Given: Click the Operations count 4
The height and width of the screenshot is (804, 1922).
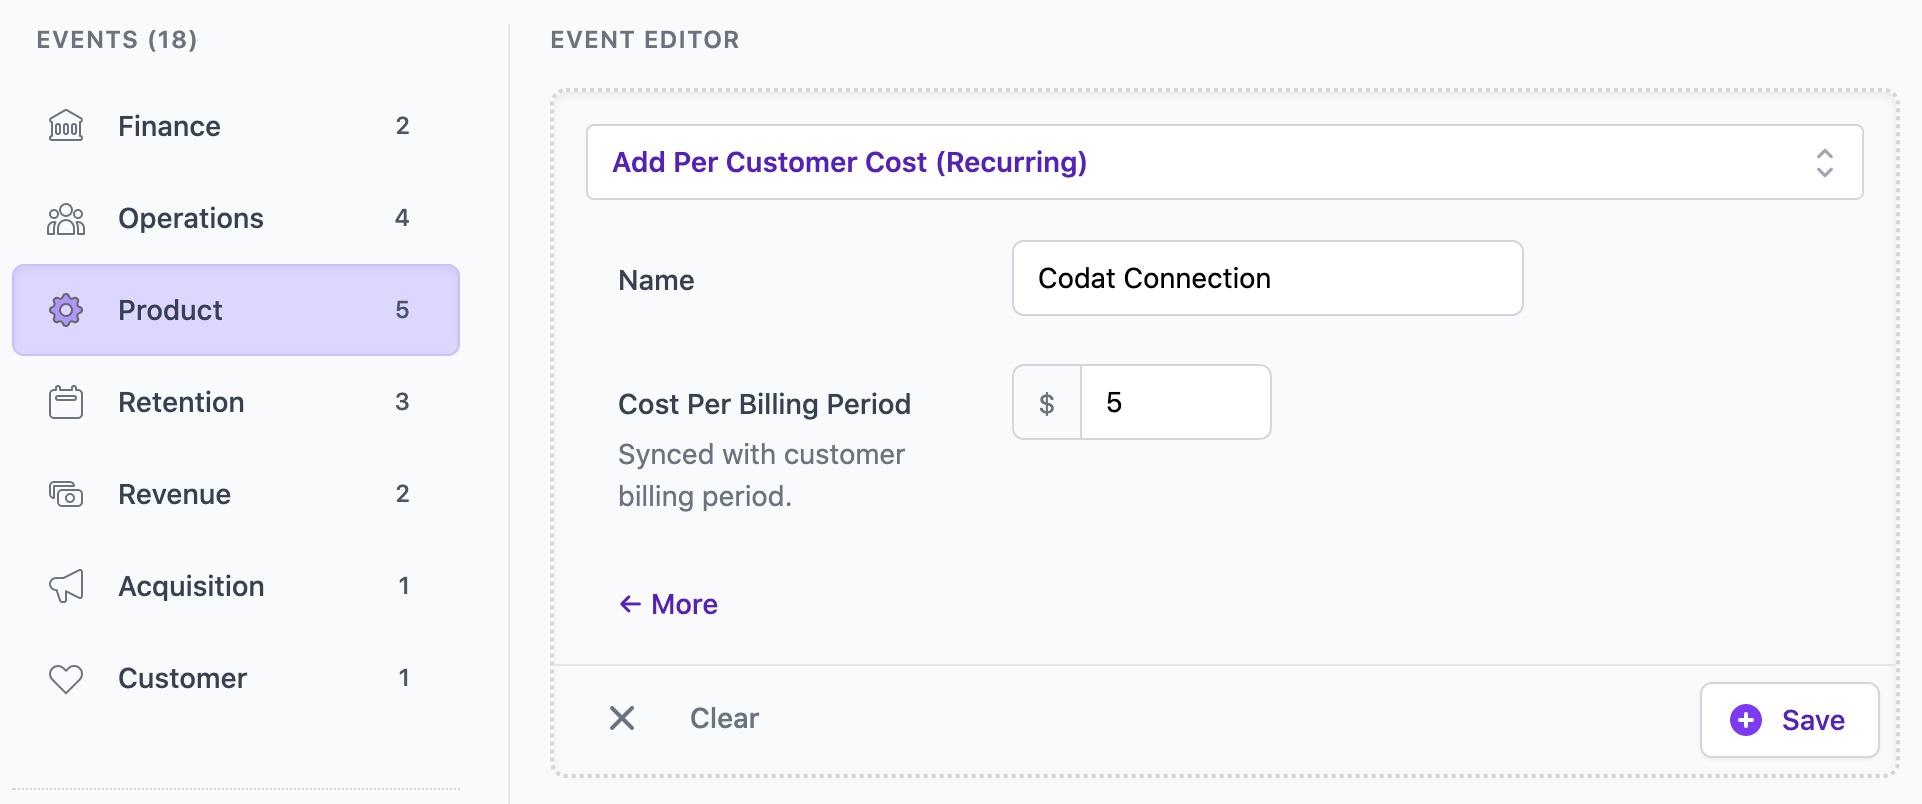Looking at the screenshot, I should coord(402,218).
